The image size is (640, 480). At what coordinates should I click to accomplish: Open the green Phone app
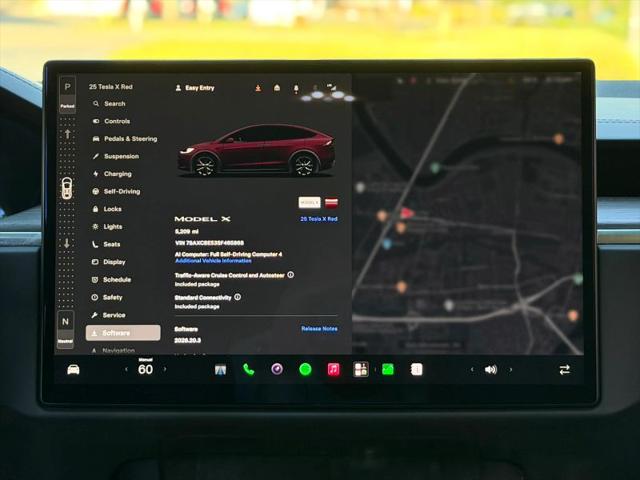tap(249, 370)
